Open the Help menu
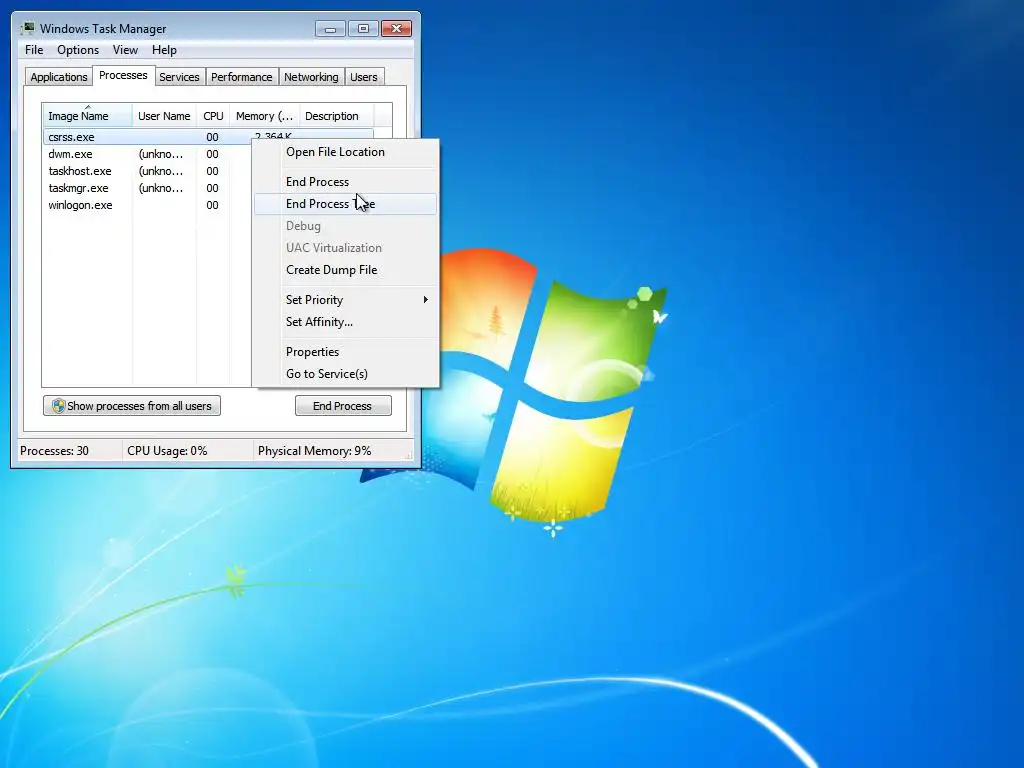The image size is (1024, 768). pyautogui.click(x=164, y=50)
